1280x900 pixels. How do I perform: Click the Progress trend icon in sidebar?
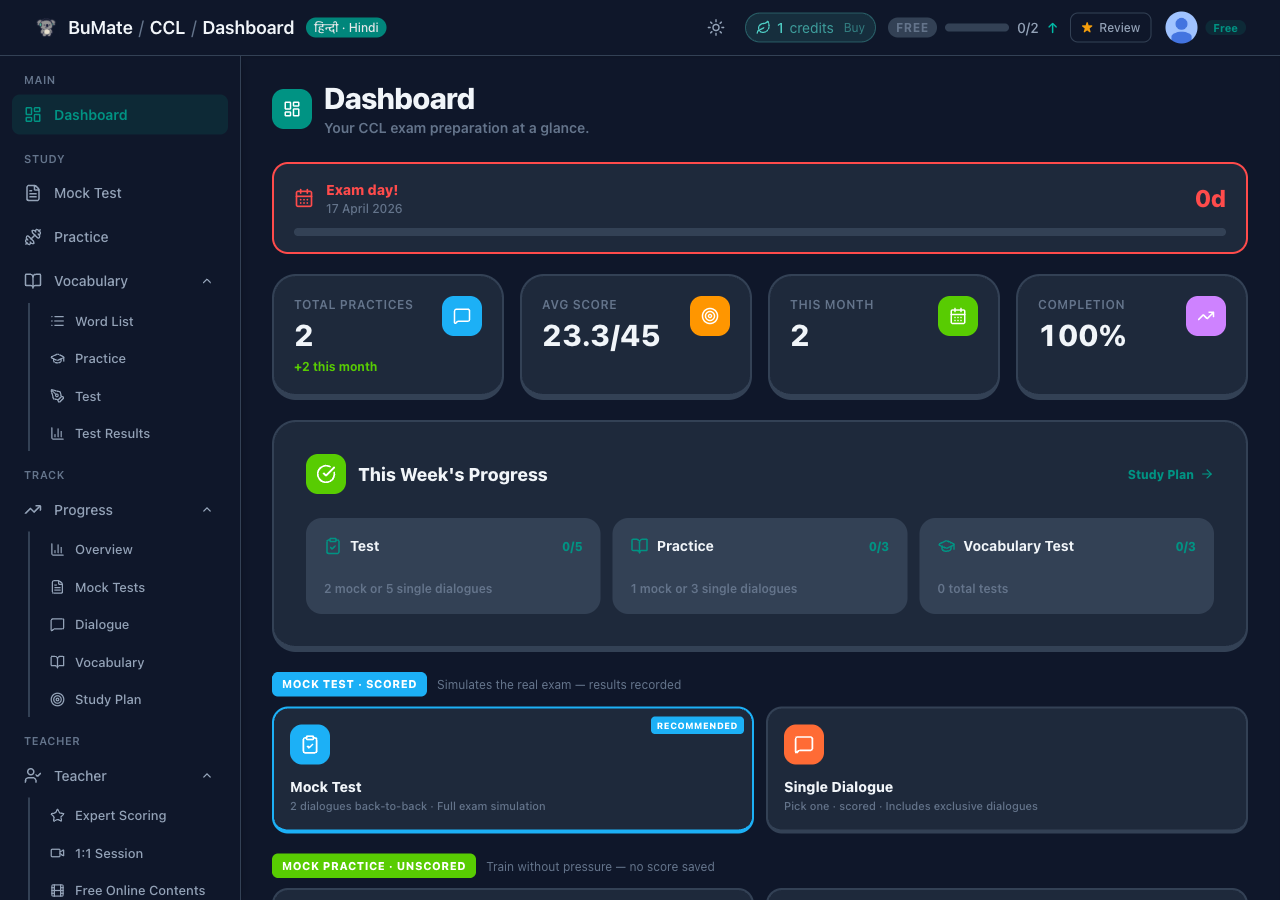click(33, 510)
